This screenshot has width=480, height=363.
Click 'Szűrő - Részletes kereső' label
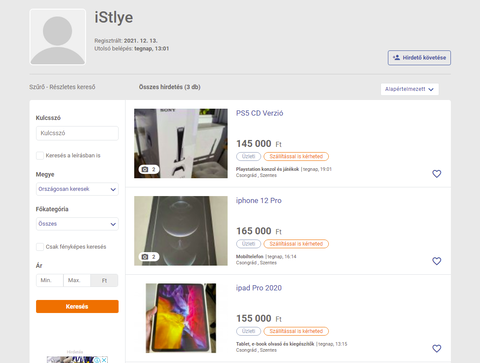(x=62, y=87)
